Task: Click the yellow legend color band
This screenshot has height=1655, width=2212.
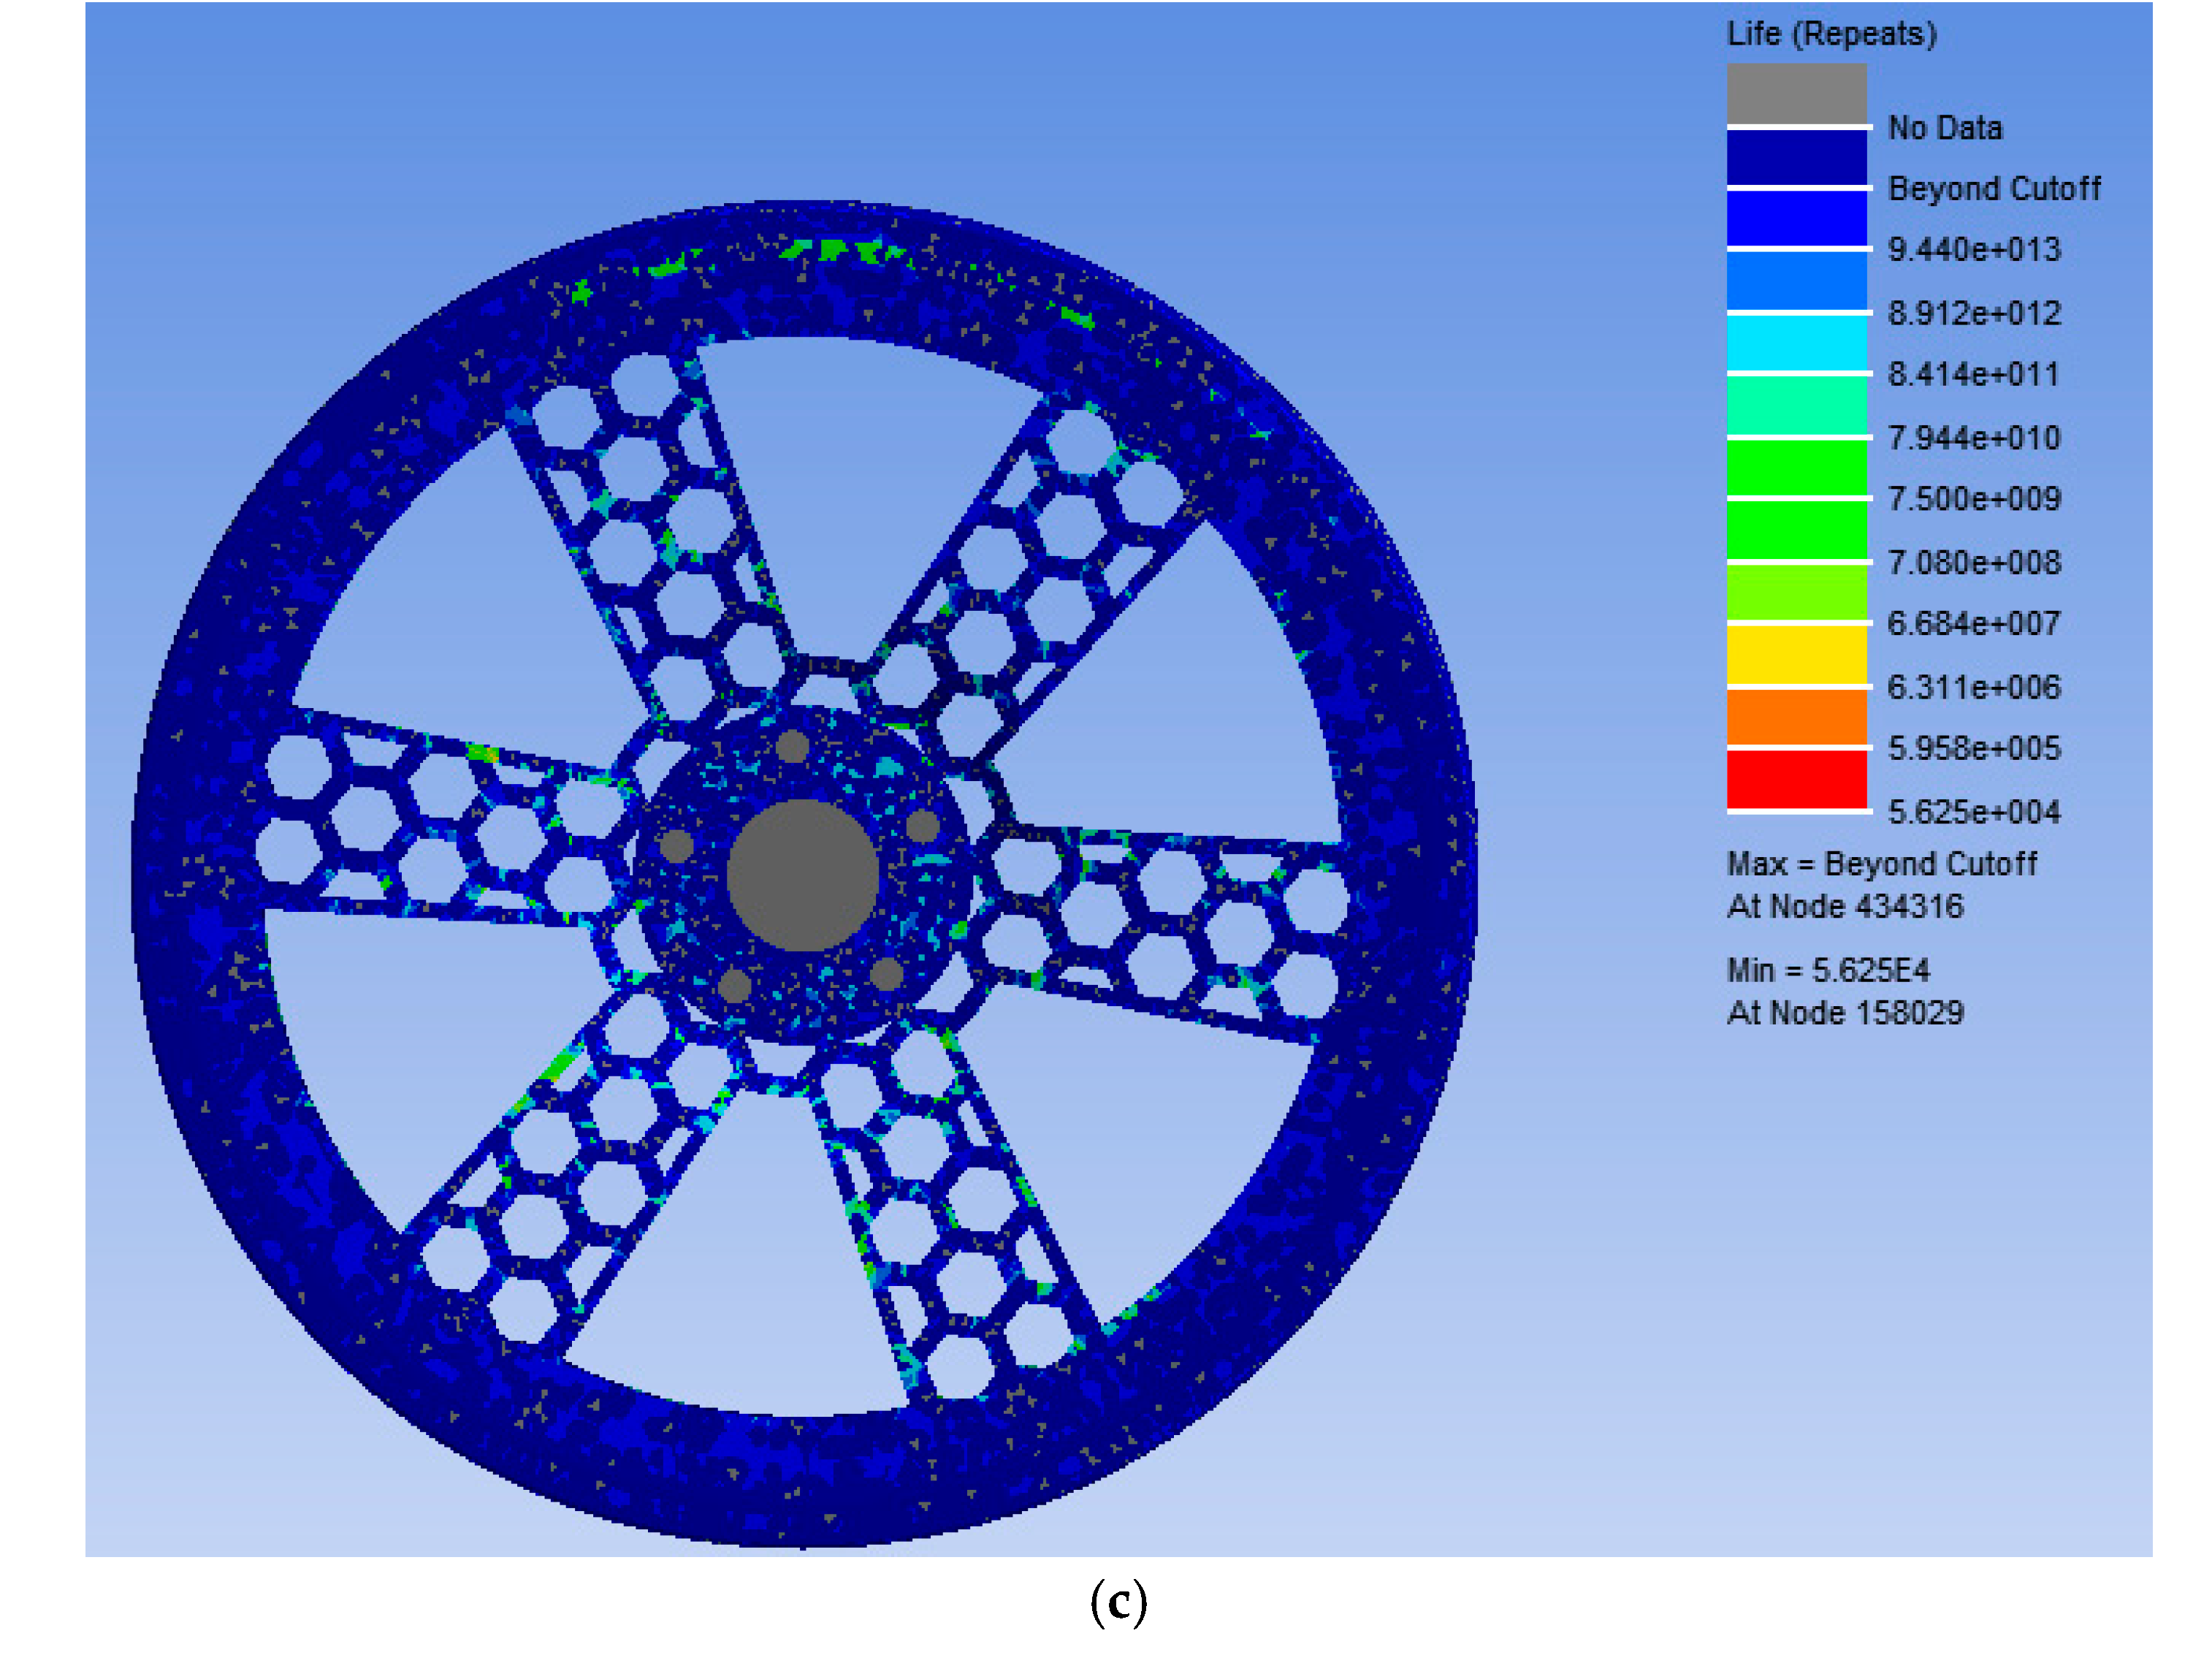Action: click(1796, 654)
